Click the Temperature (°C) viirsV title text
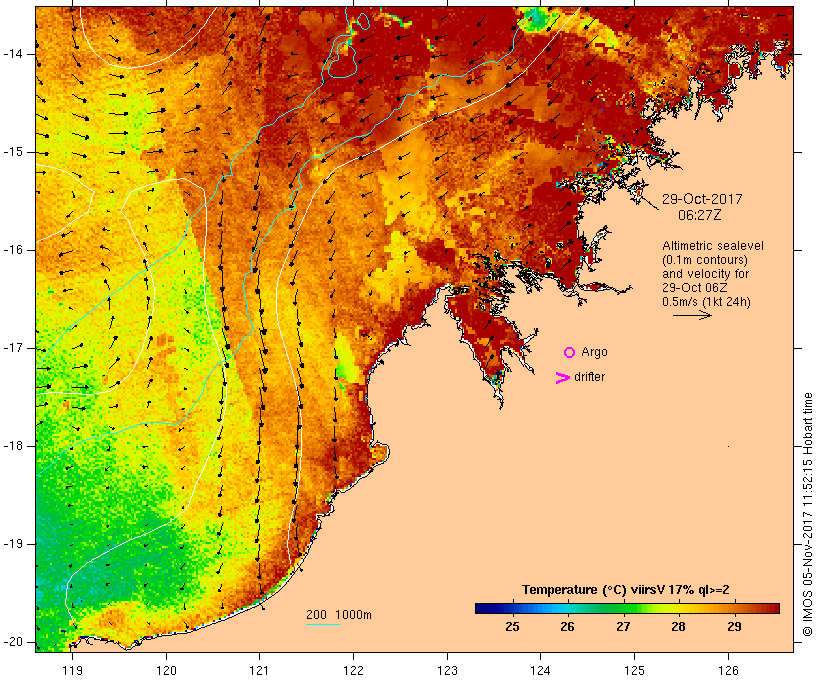The image size is (820, 680). point(625,590)
